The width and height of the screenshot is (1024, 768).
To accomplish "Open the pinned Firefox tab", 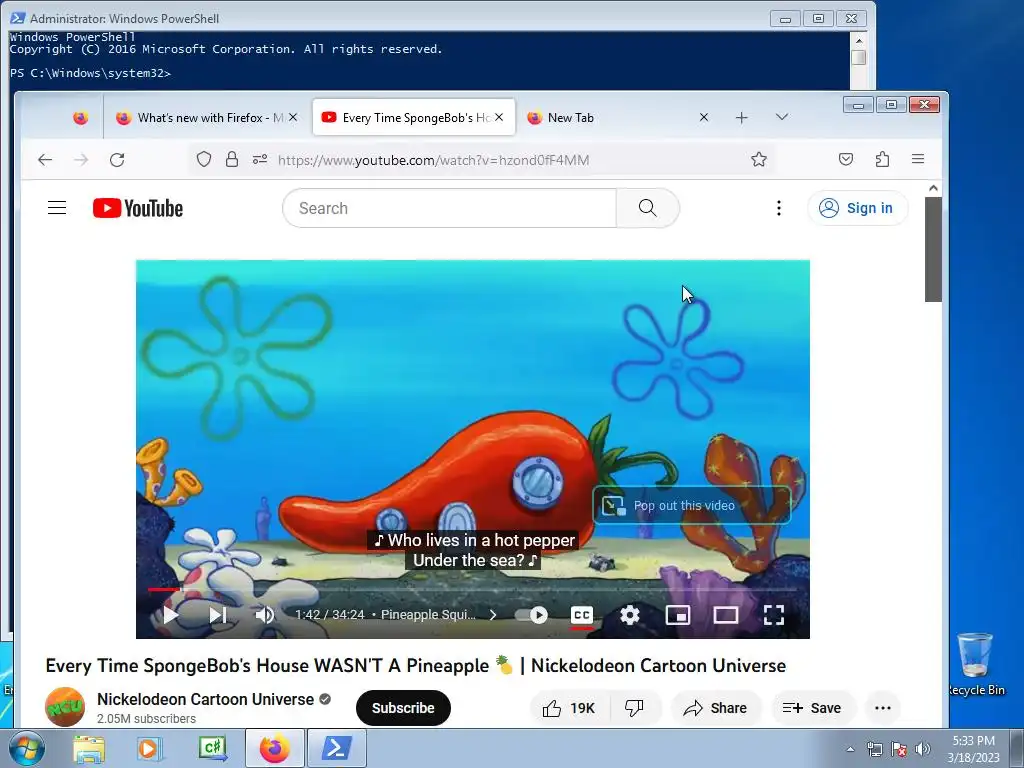I will 80,118.
